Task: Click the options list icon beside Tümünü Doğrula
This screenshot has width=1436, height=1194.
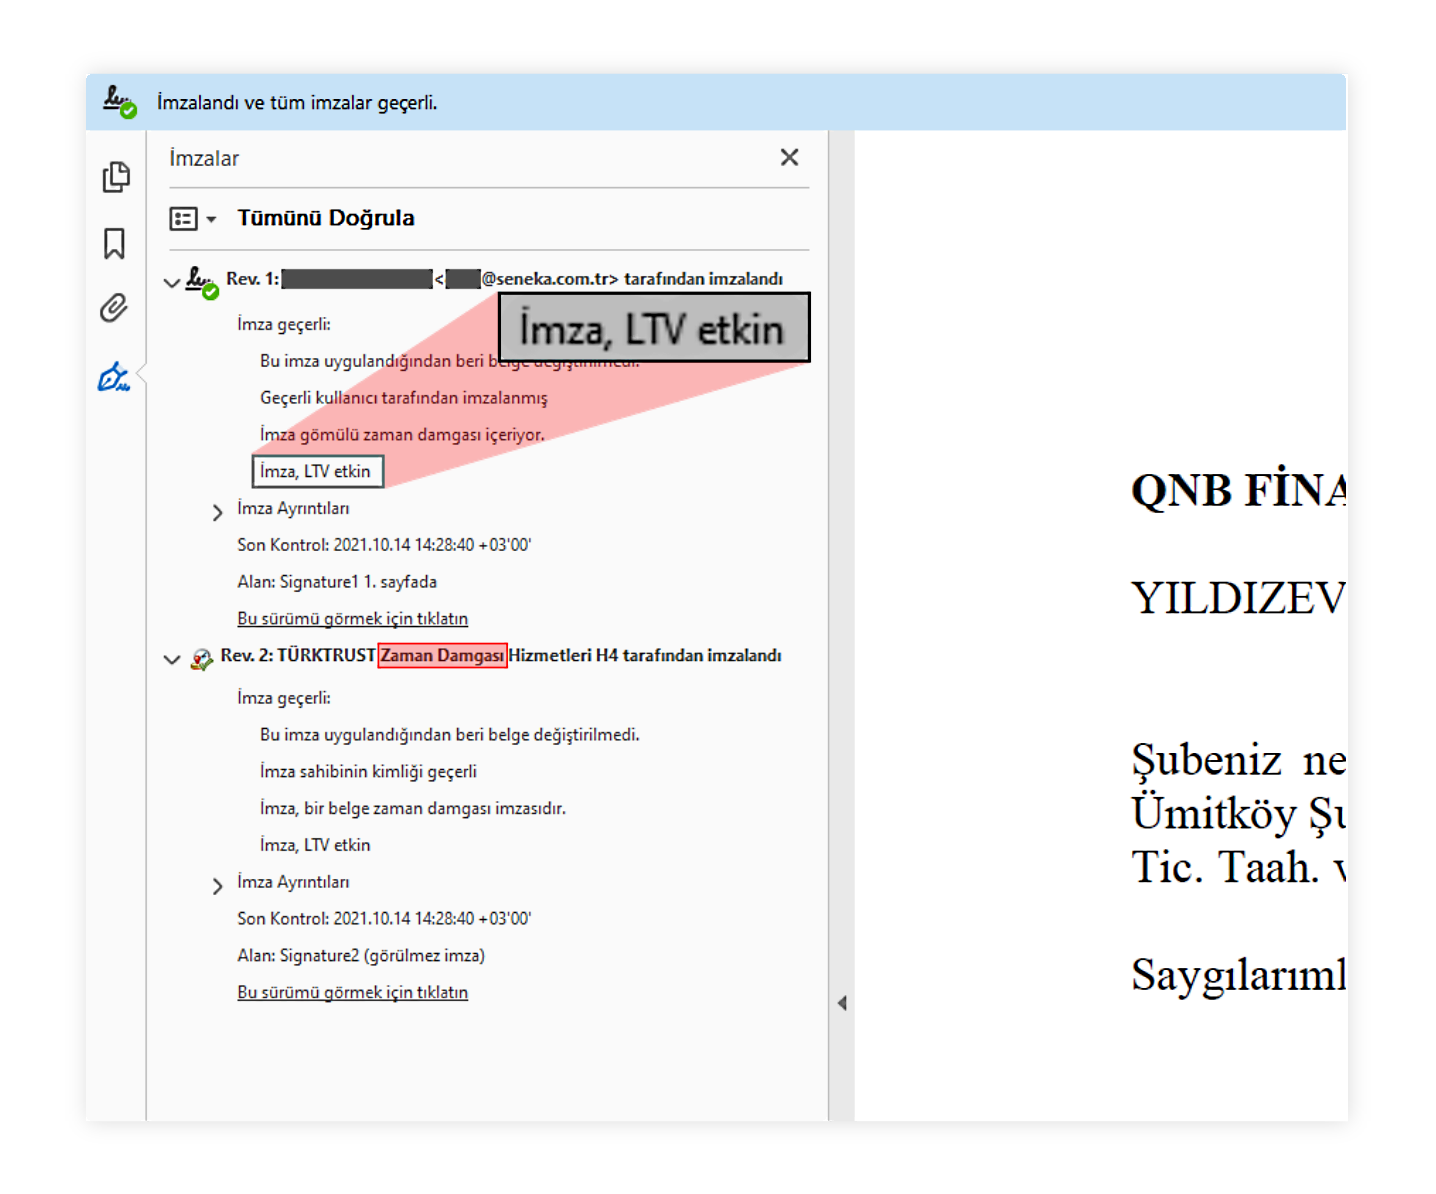Action: [x=184, y=219]
